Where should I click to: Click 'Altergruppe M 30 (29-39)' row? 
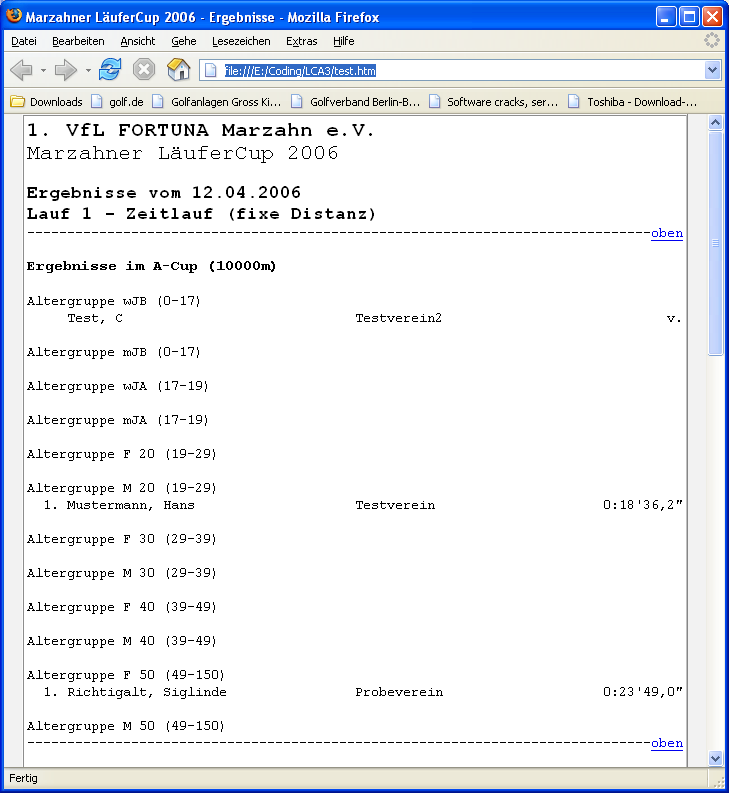[x=122, y=573]
